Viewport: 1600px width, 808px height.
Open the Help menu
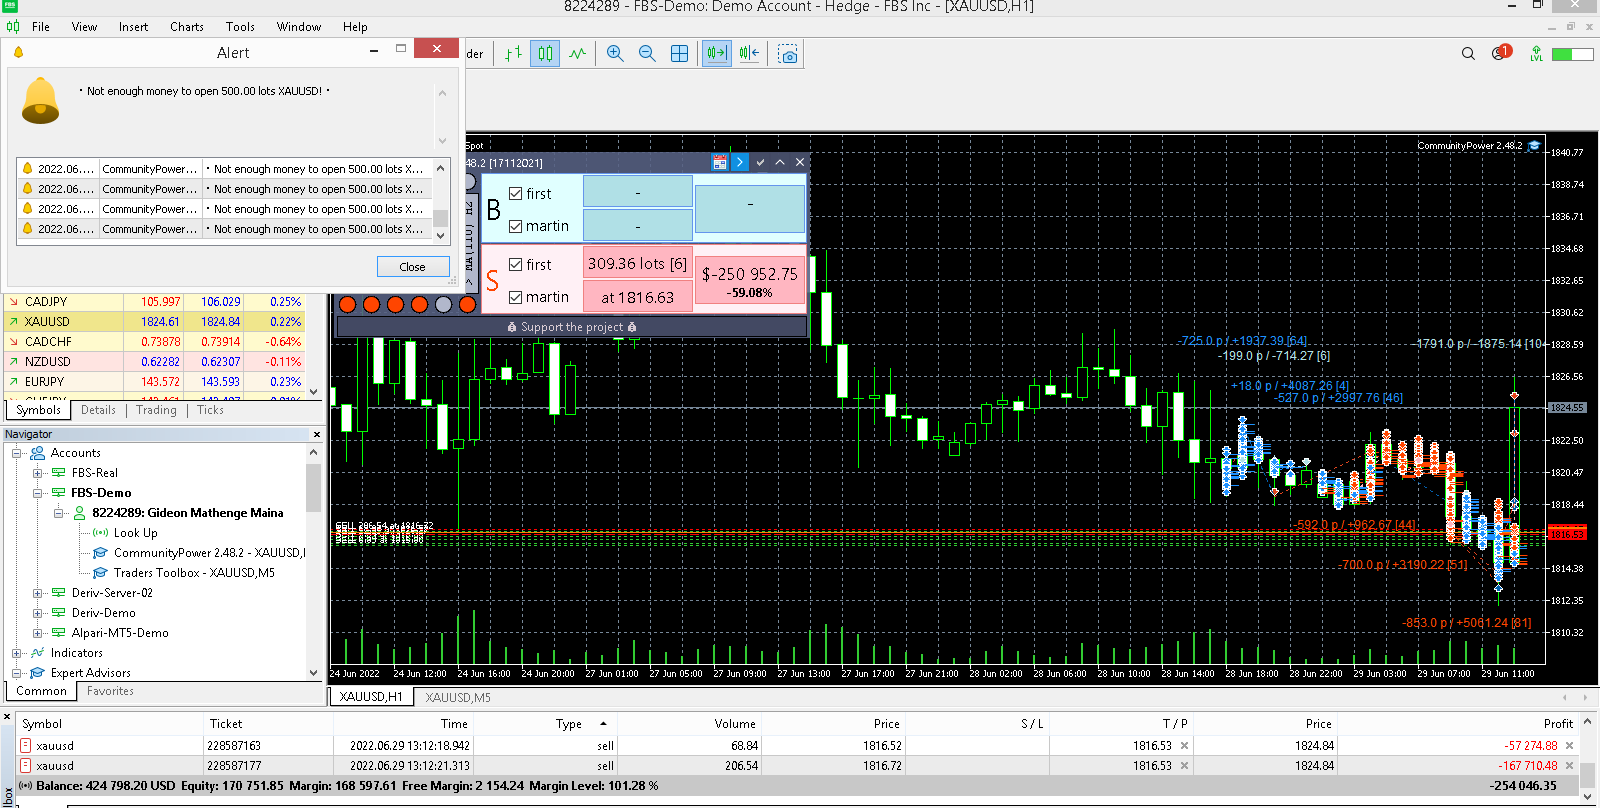pyautogui.click(x=355, y=27)
